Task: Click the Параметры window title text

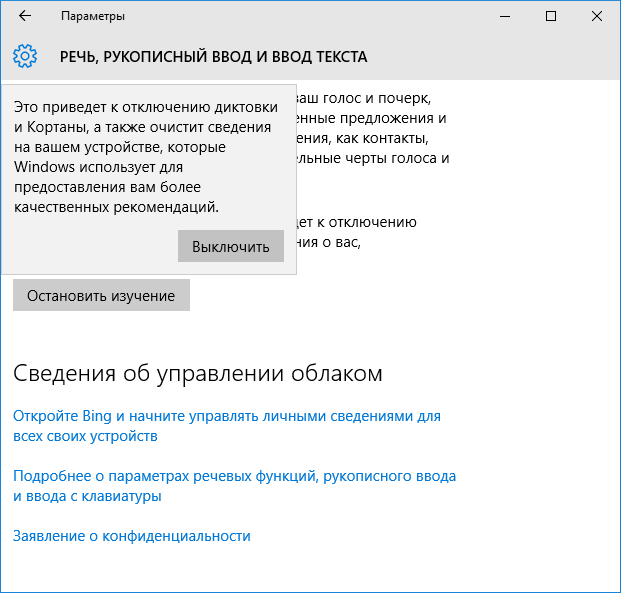Action: pyautogui.click(x=93, y=16)
